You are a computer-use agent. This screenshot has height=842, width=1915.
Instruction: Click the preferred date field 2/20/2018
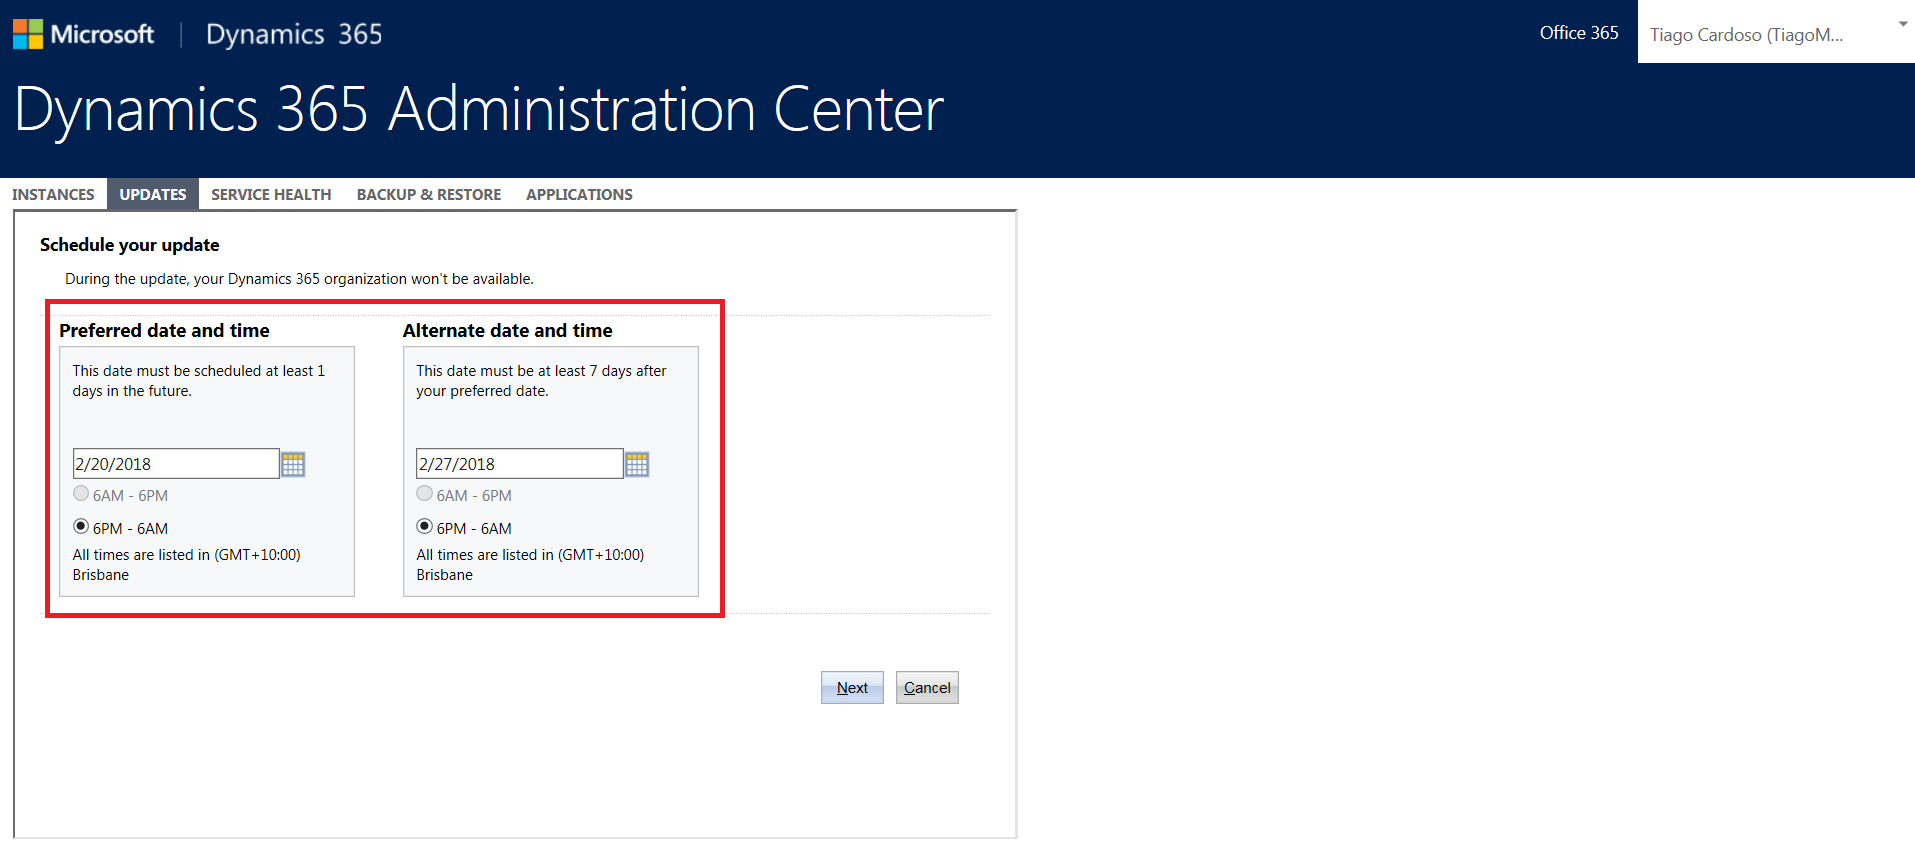pyautogui.click(x=175, y=464)
